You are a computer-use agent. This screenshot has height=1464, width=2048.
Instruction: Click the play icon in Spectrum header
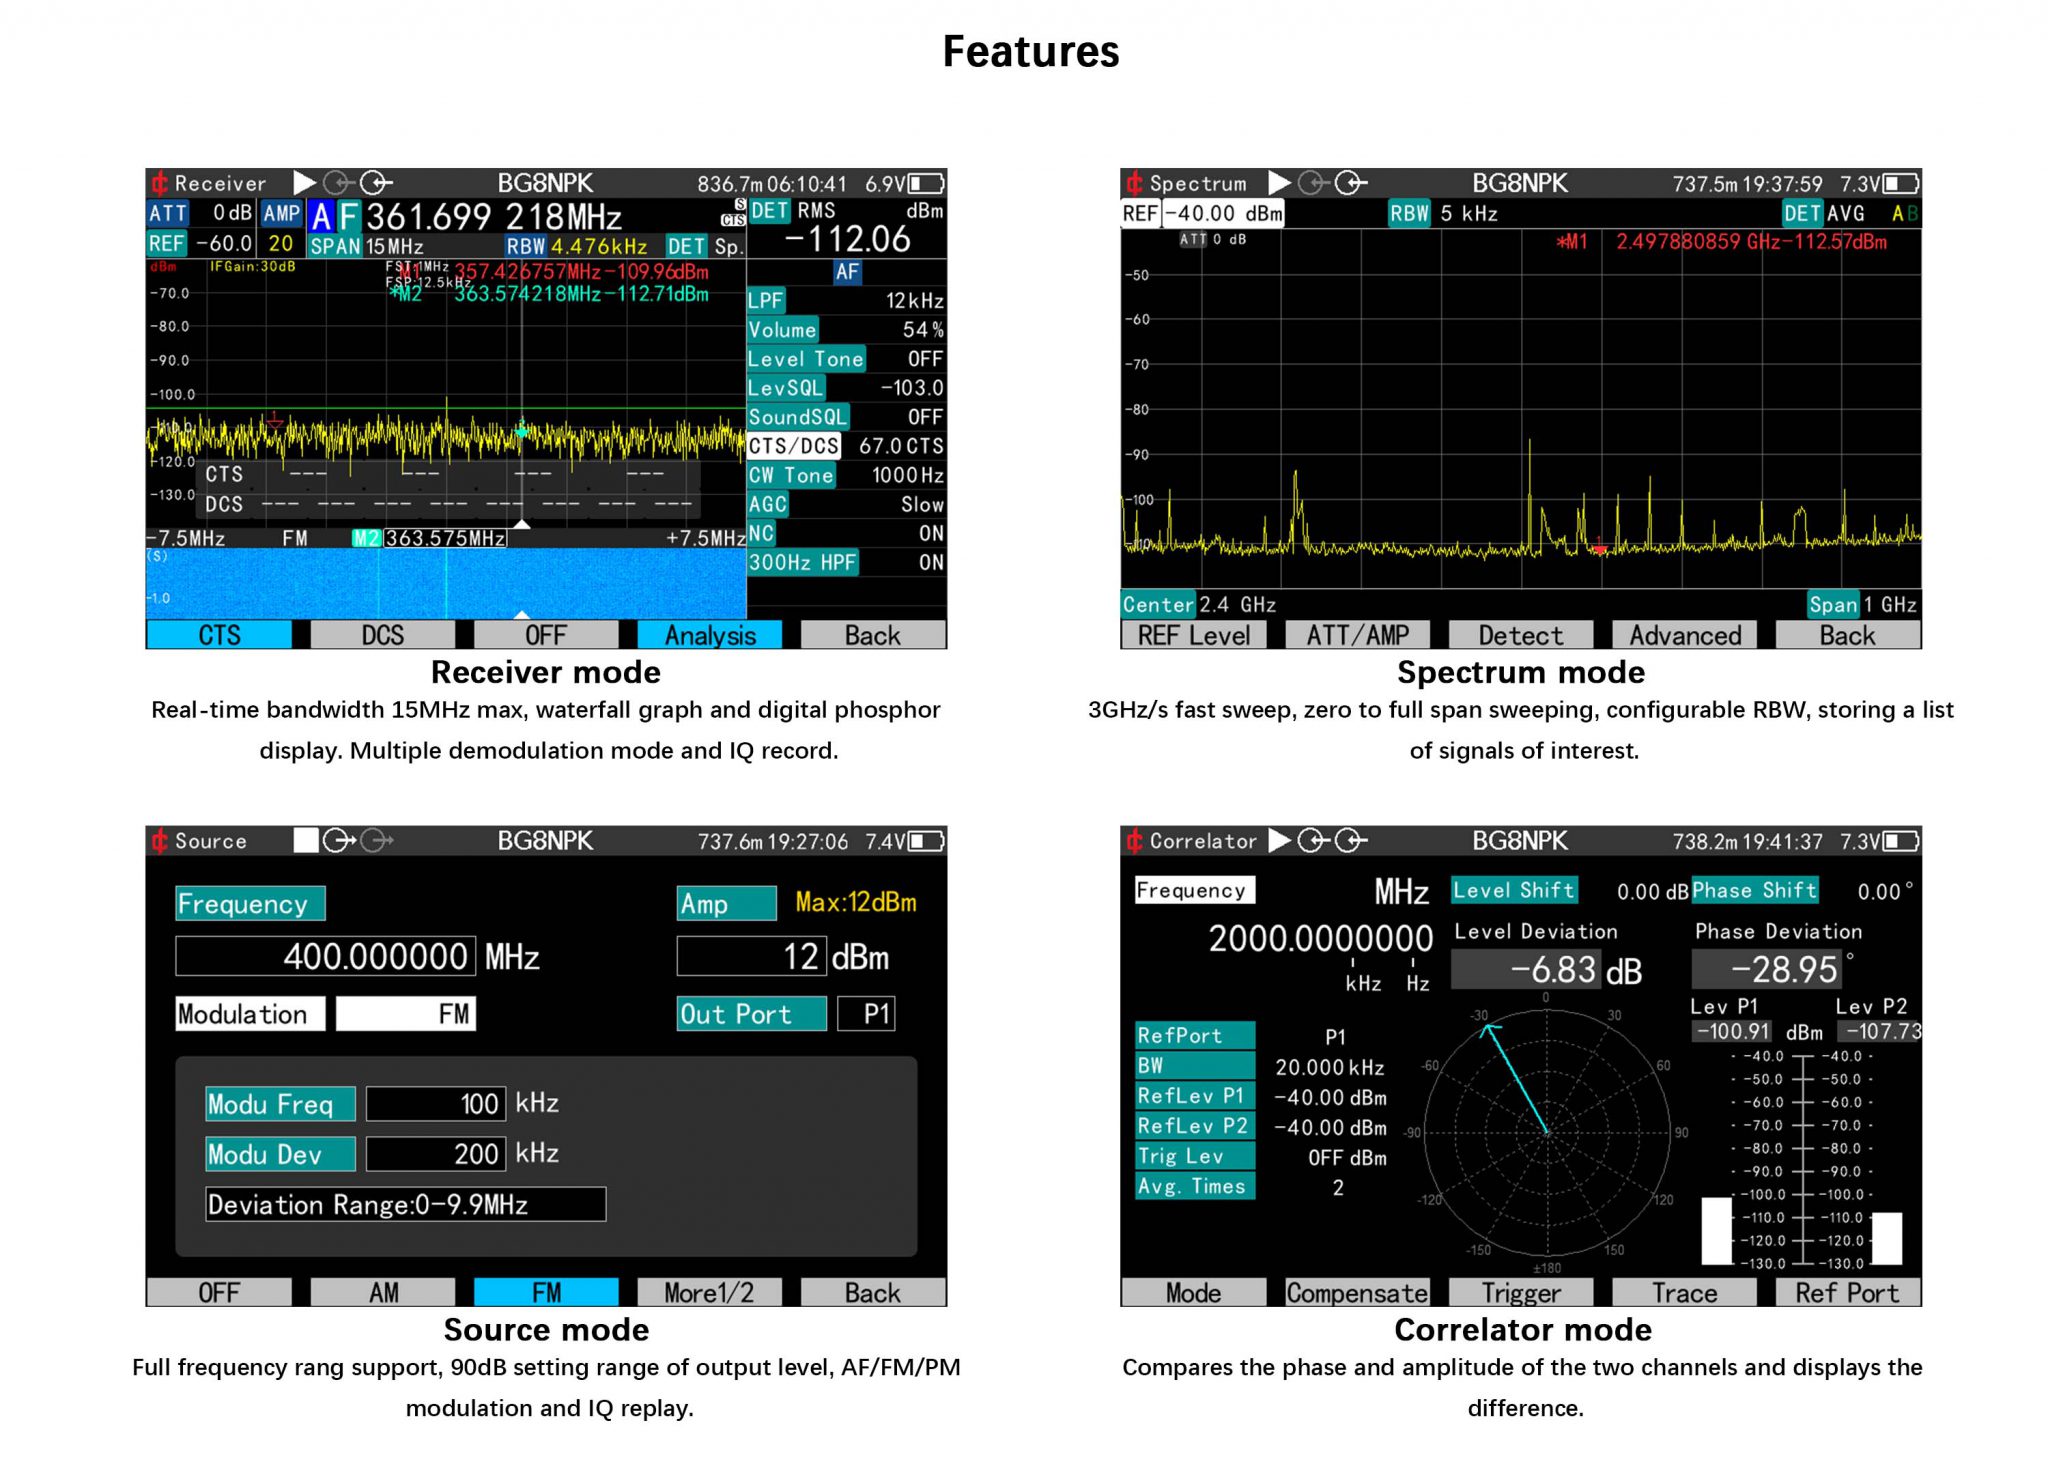click(1279, 182)
